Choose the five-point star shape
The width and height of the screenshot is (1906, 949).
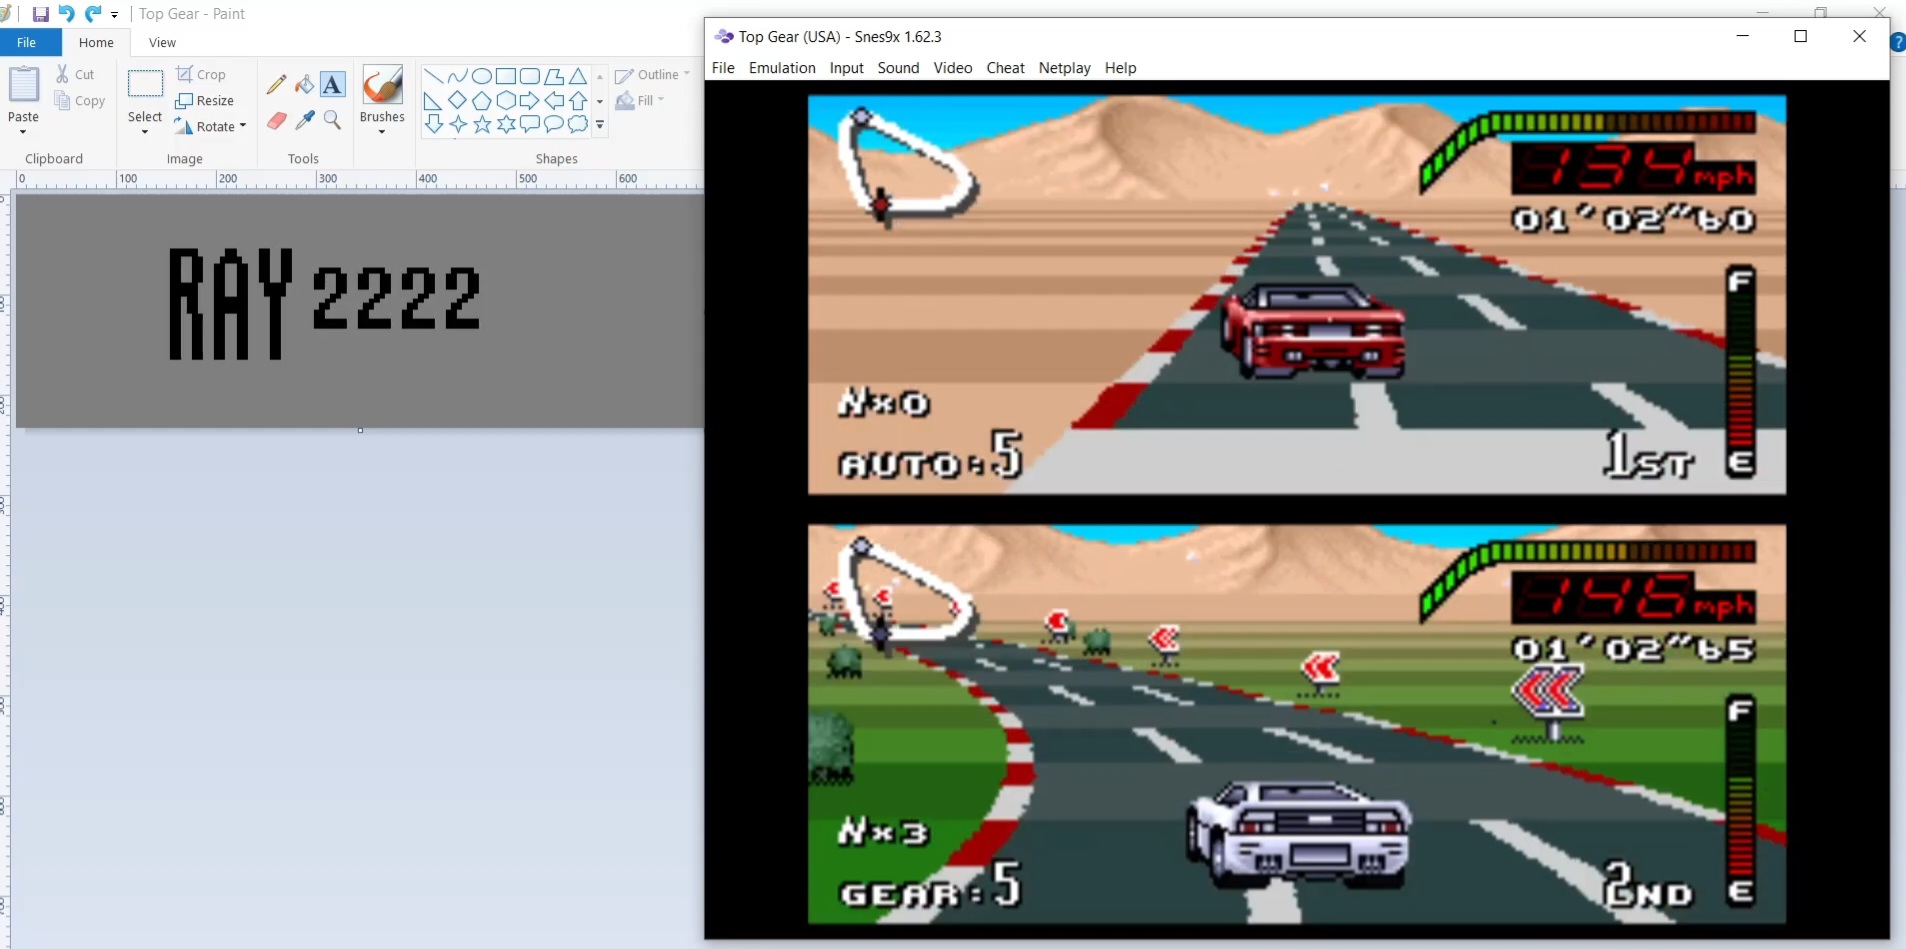[x=482, y=124]
